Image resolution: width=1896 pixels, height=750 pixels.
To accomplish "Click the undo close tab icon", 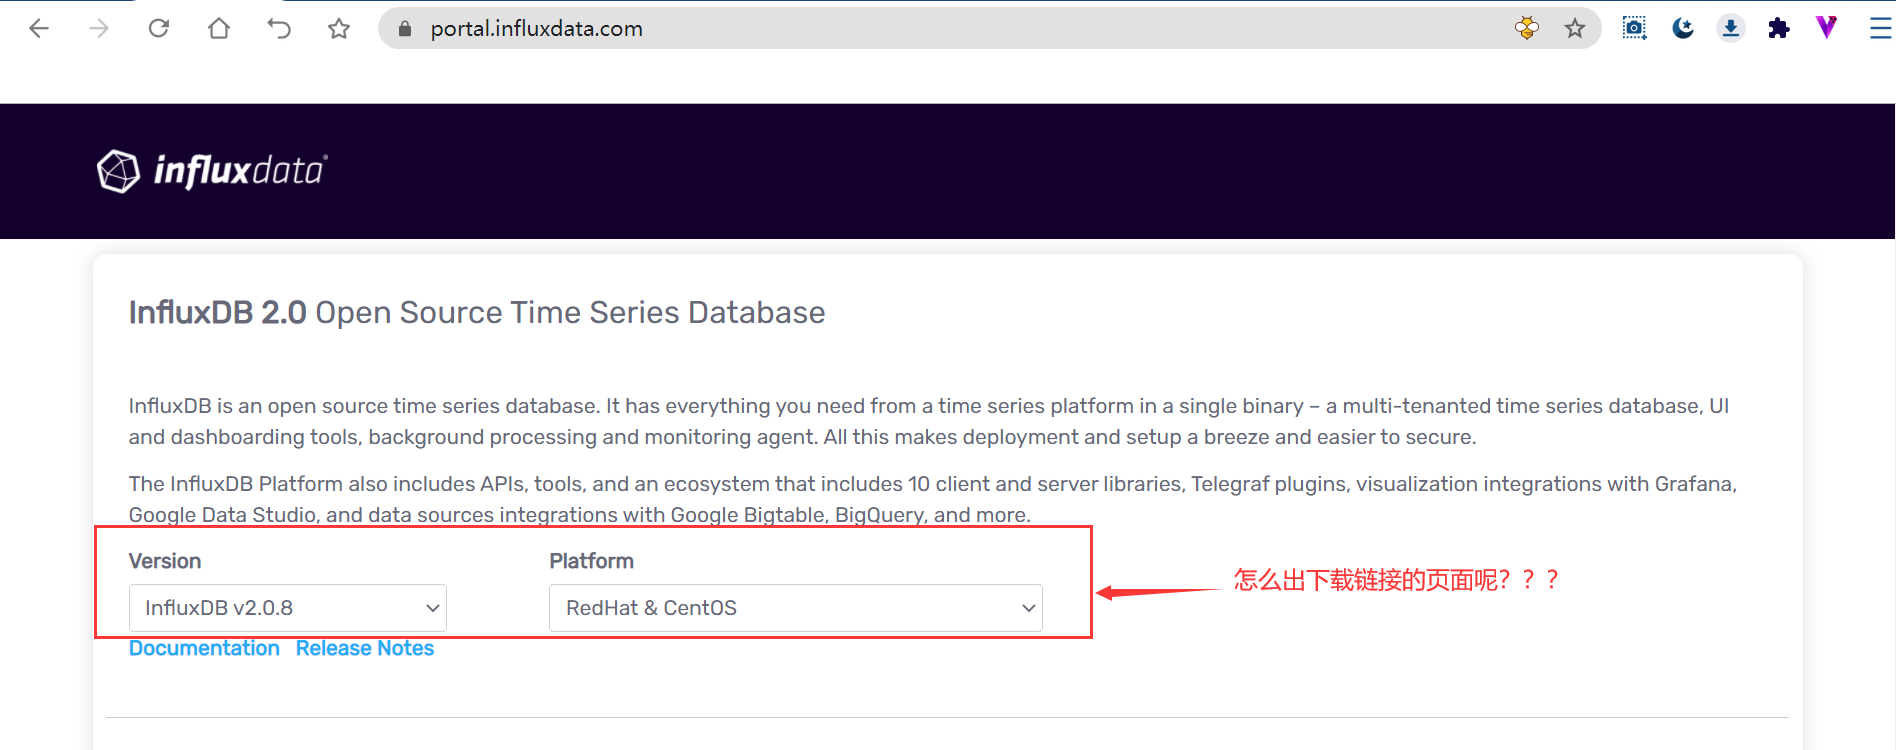I will [279, 29].
